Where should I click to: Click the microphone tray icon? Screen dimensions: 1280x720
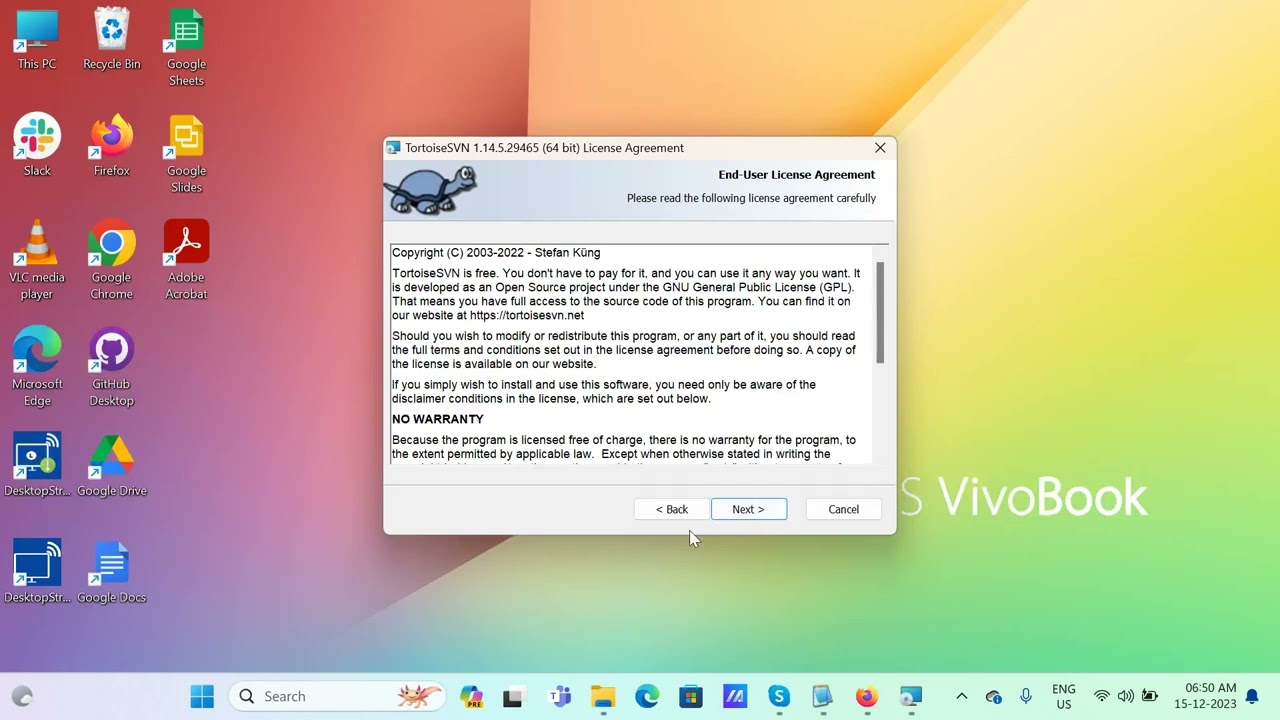pyautogui.click(x=1025, y=696)
